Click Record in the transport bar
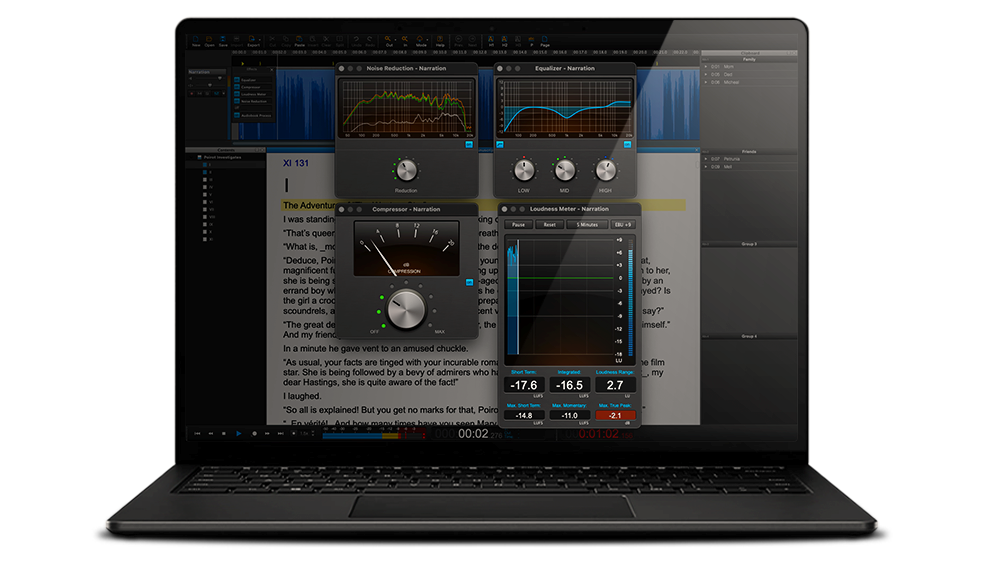 (255, 434)
